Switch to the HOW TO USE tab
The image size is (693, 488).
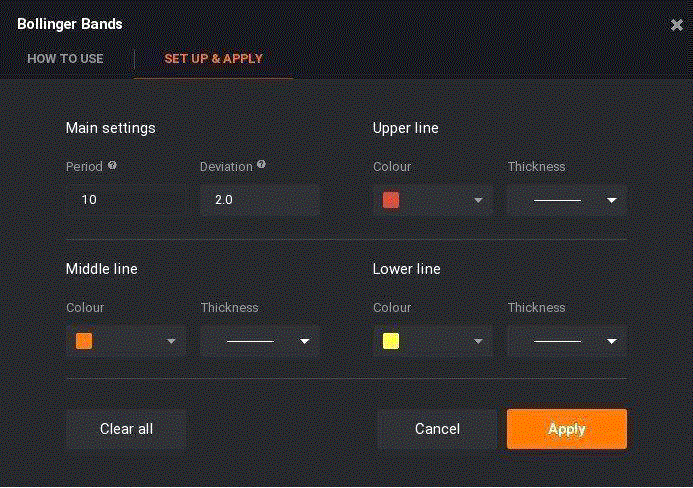(65, 58)
